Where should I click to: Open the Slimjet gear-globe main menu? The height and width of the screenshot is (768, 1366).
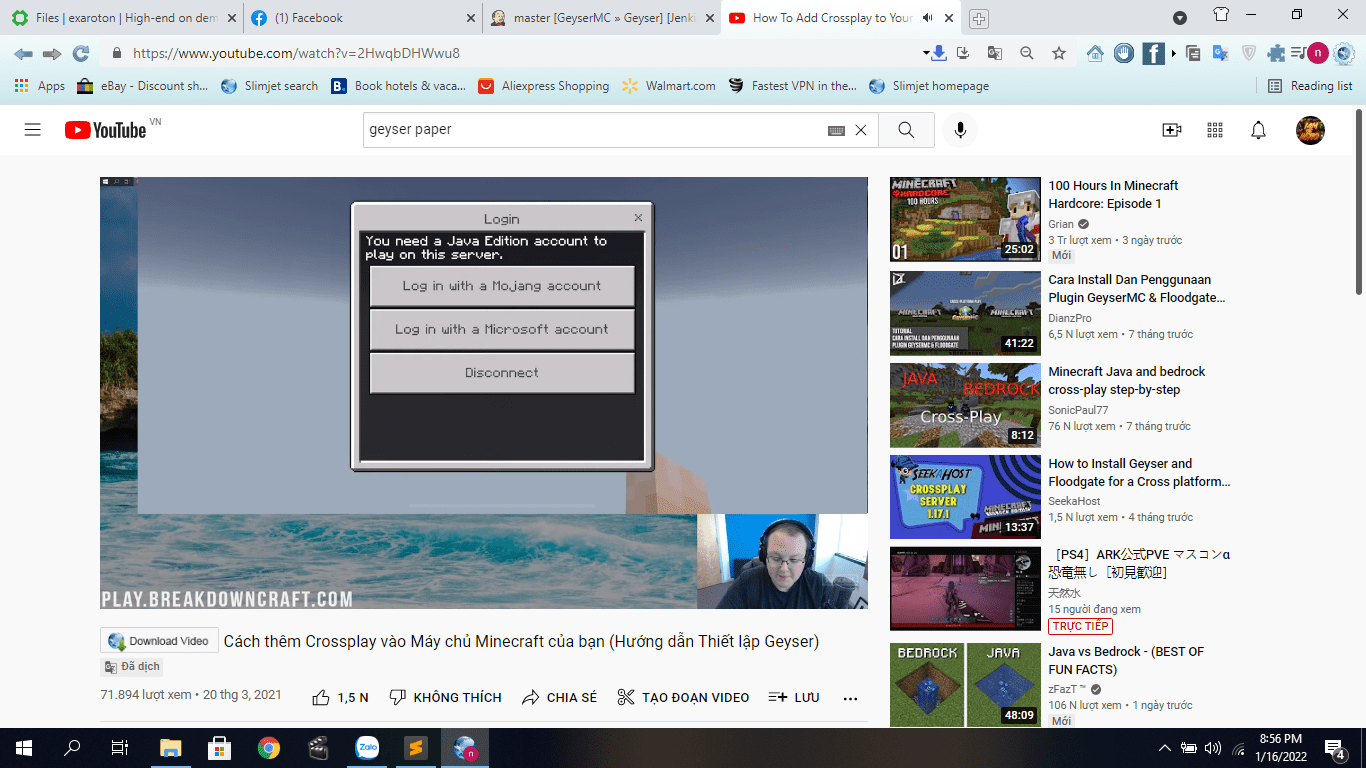pos(1344,53)
